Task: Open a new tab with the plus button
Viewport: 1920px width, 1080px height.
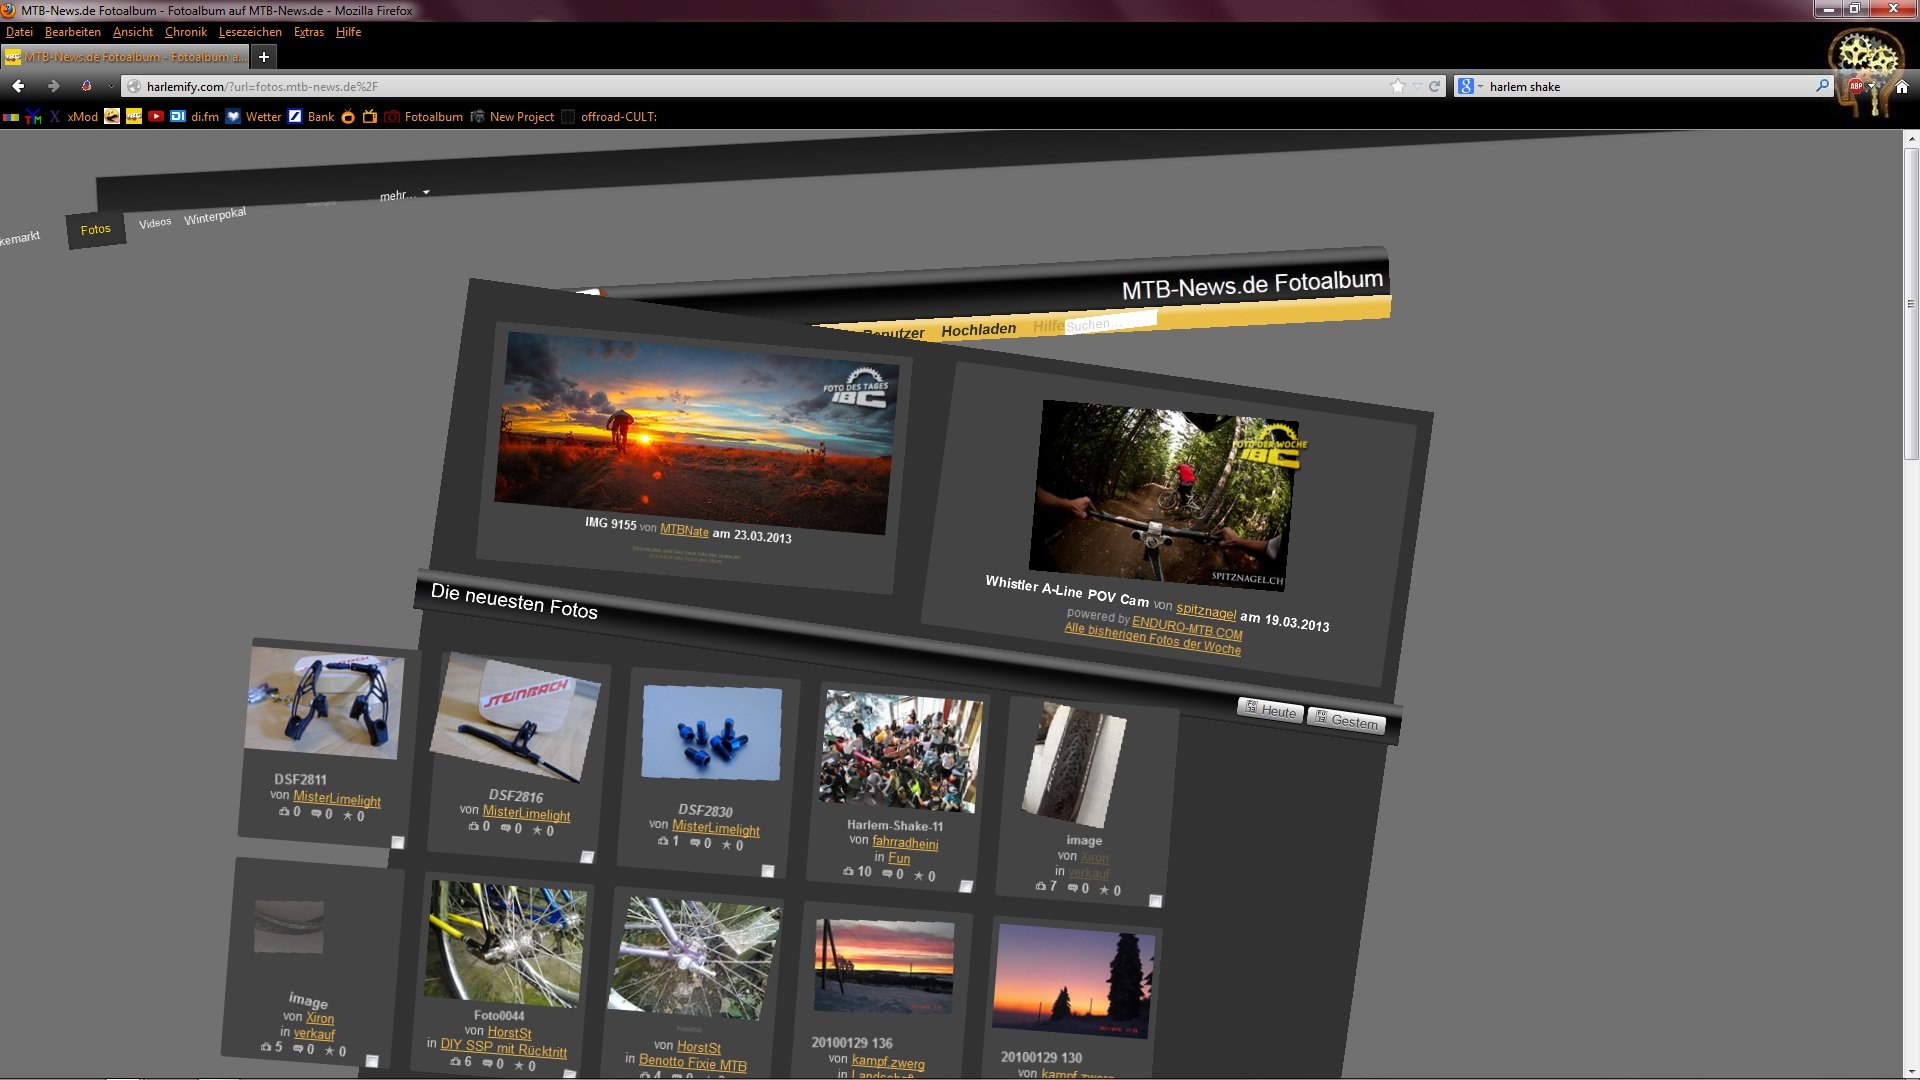Action: pos(264,57)
